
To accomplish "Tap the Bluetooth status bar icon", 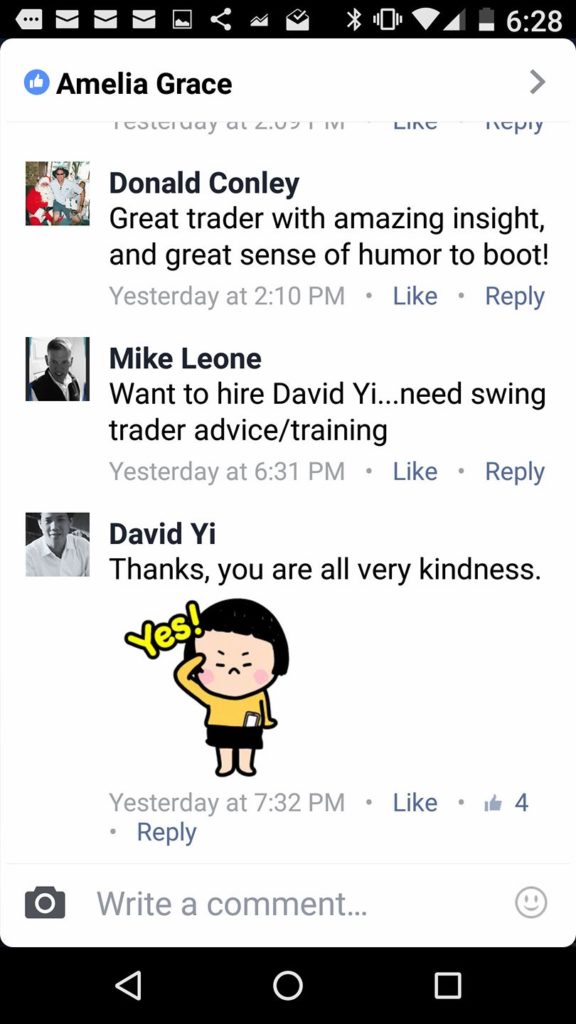I will coord(354,20).
